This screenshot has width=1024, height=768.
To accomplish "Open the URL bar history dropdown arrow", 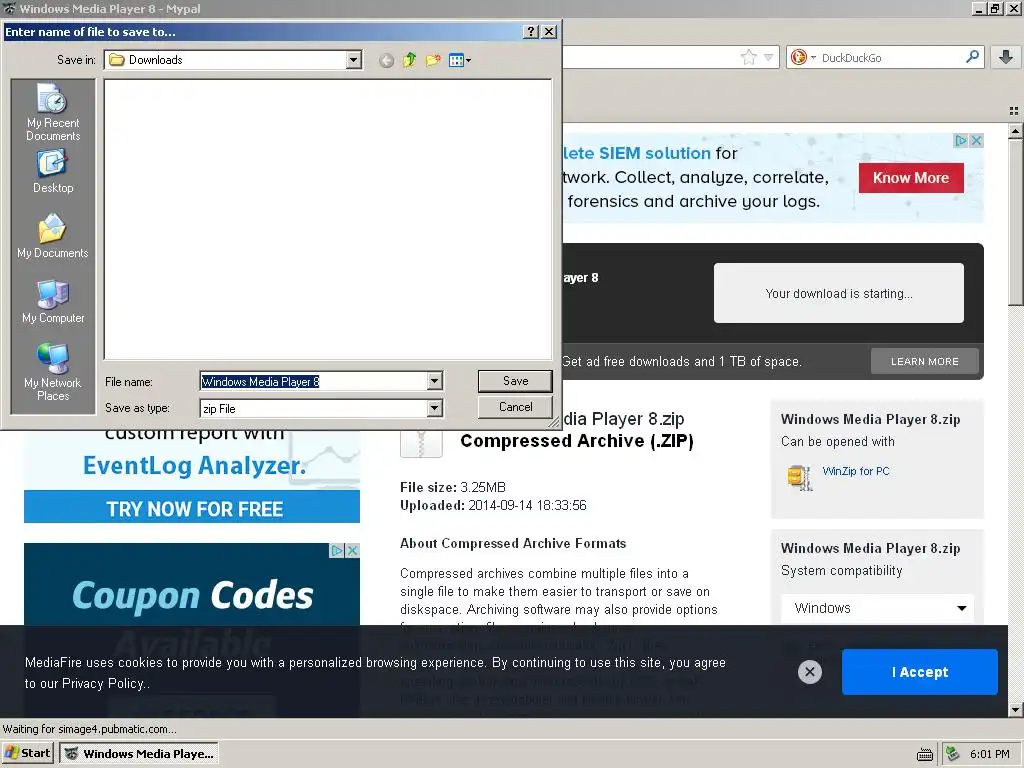I will click(769, 57).
